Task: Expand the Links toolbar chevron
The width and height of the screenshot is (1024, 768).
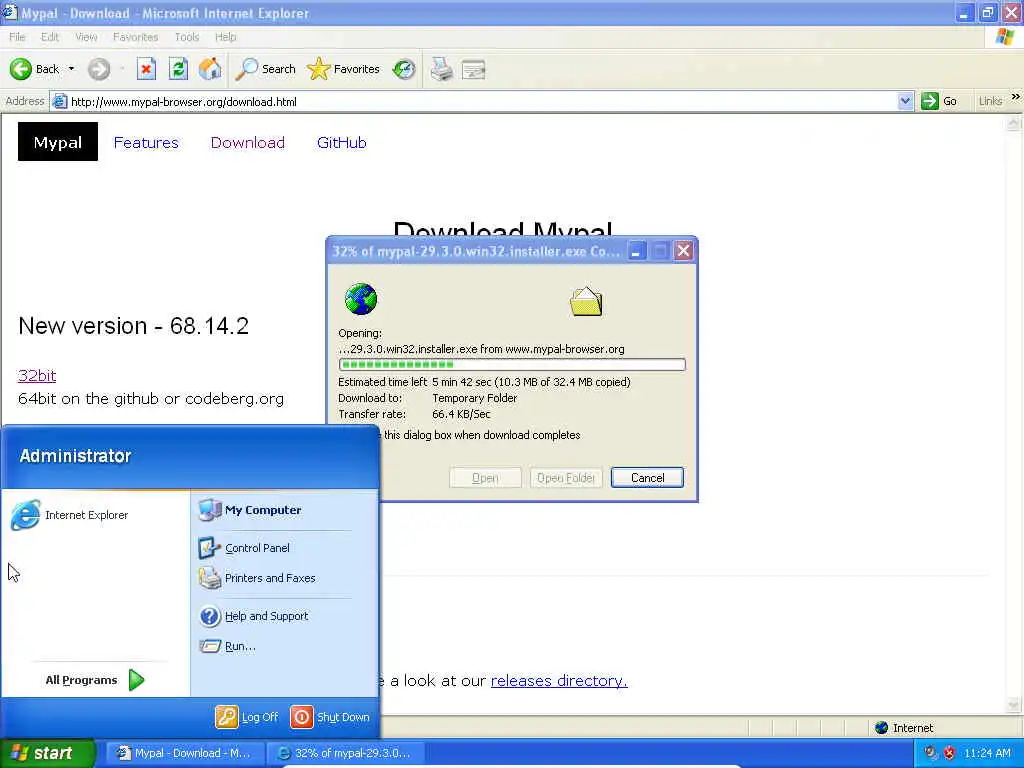Action: [x=1016, y=97]
